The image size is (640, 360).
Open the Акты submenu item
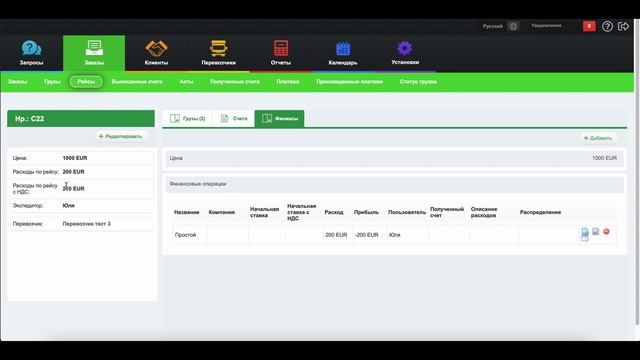point(186,82)
